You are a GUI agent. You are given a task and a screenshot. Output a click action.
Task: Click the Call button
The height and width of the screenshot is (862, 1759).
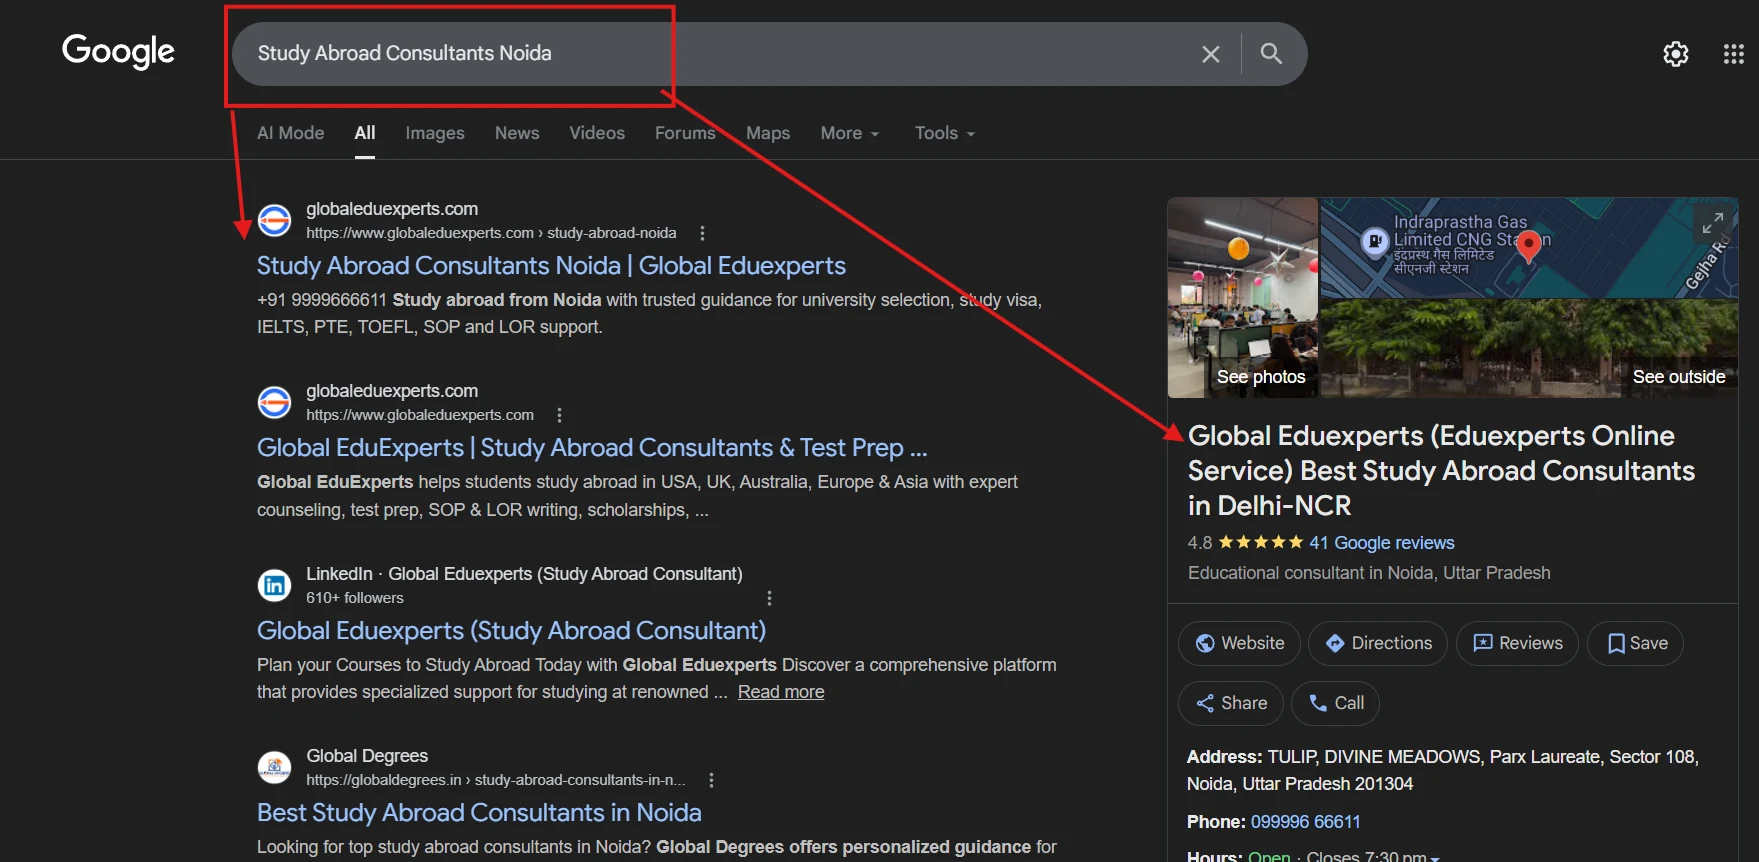pos(1335,703)
